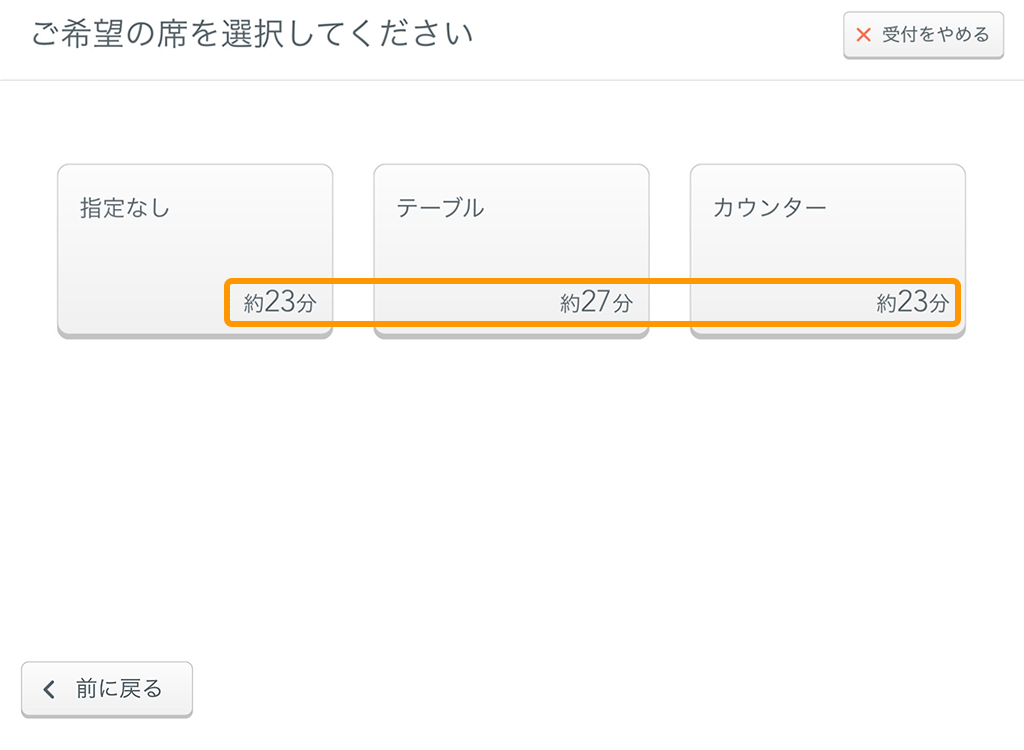
Task: Click the 約 character on 指定なし card
Action: pos(253,304)
